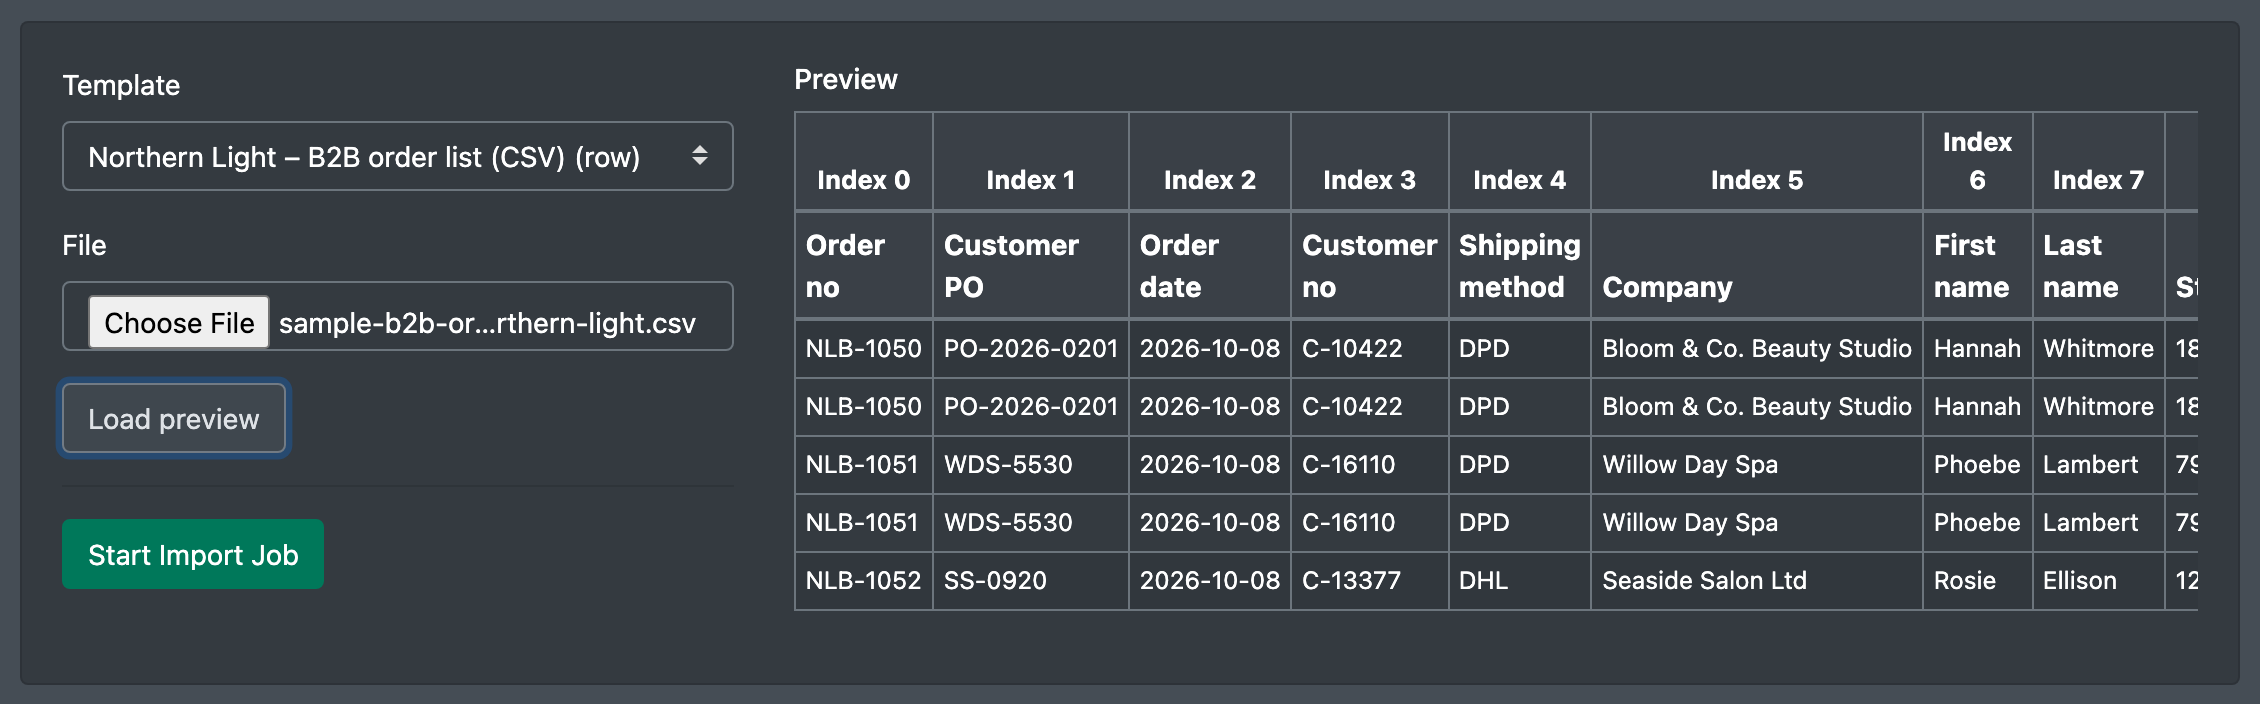The height and width of the screenshot is (704, 2260).
Task: Click the Index 7 column header
Action: click(2099, 161)
